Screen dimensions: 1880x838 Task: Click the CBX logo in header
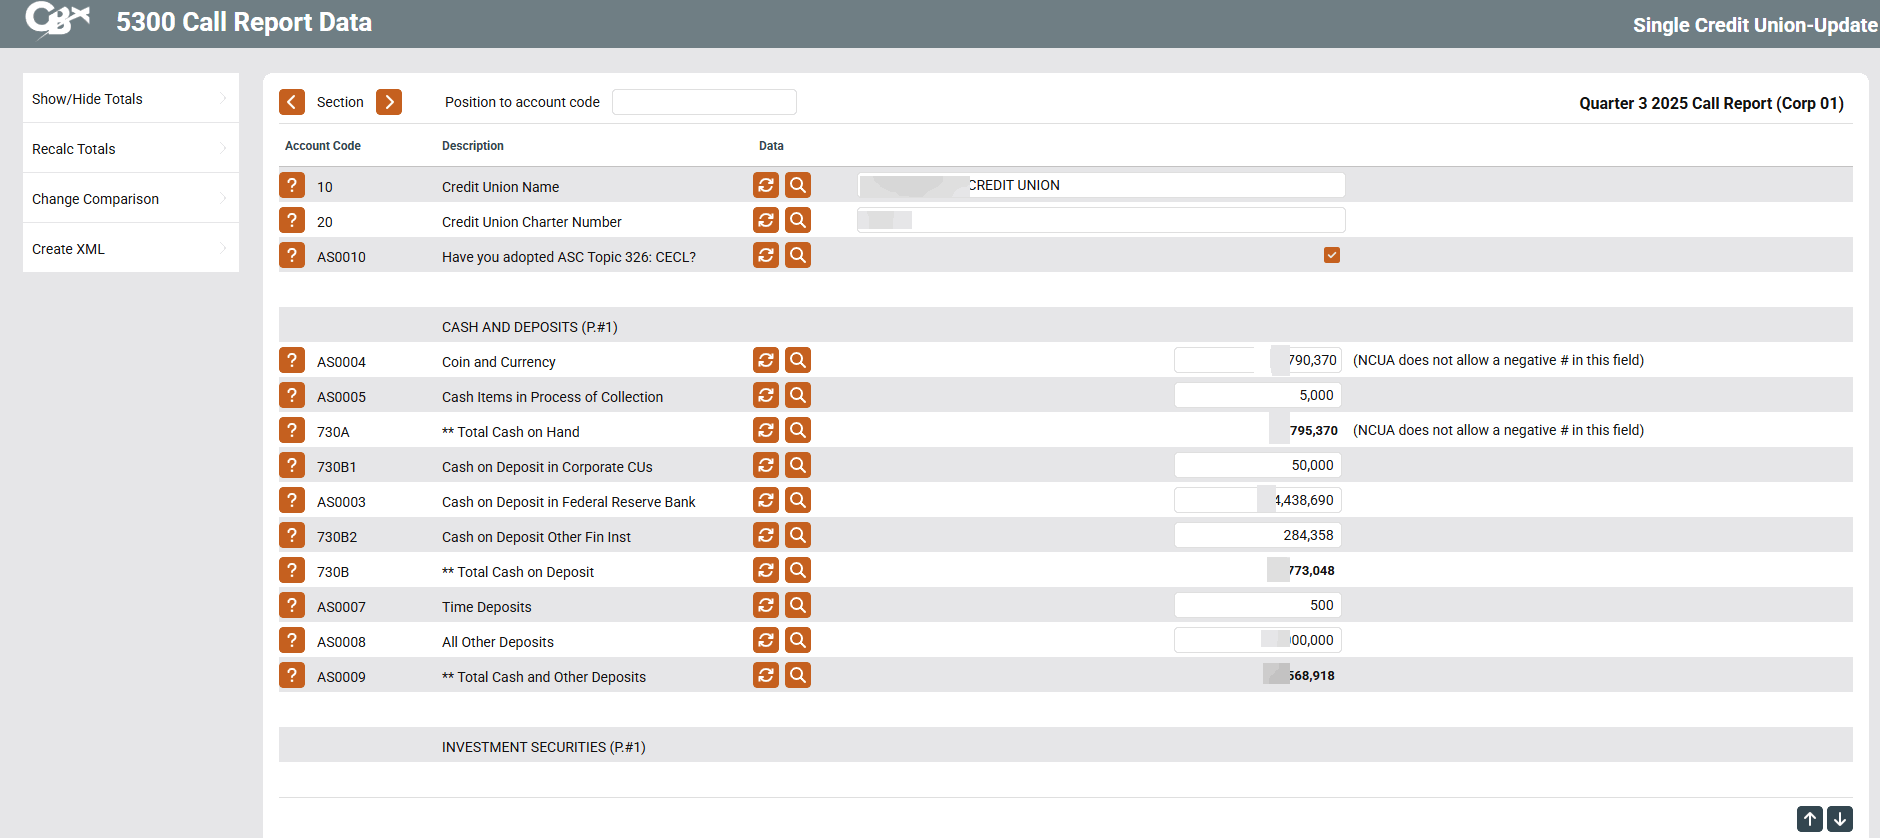click(57, 20)
